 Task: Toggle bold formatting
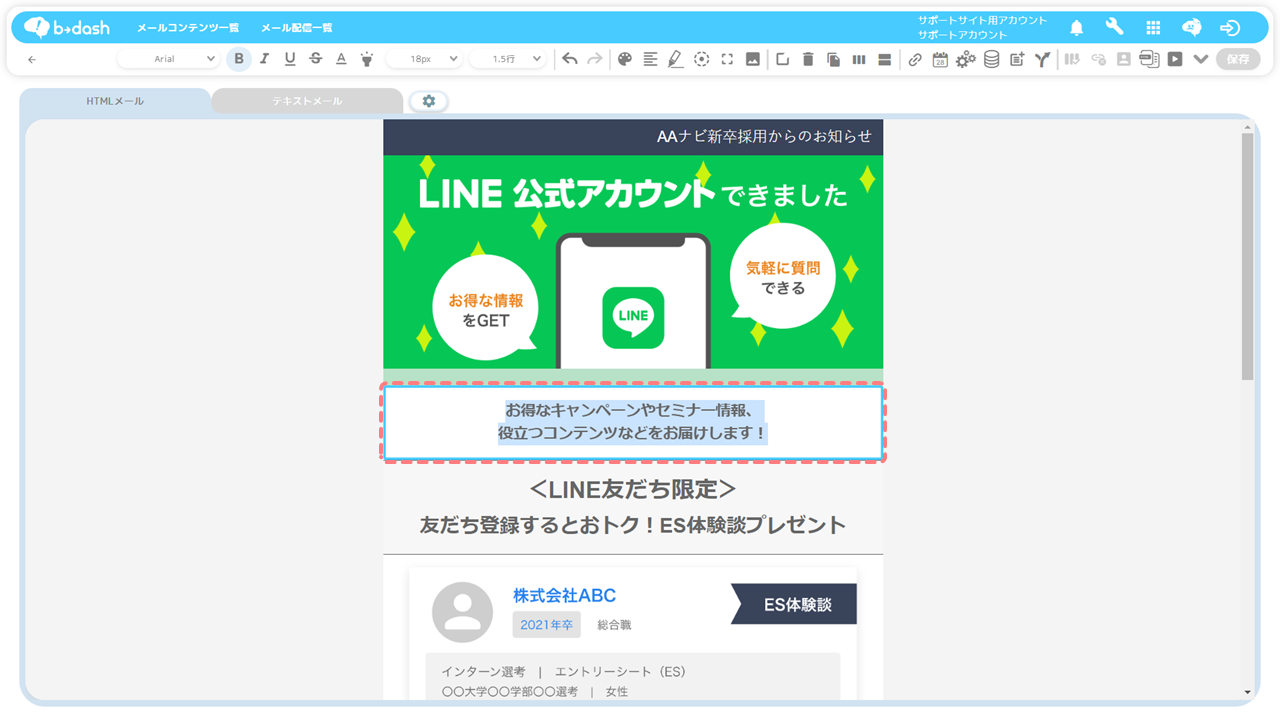pyautogui.click(x=238, y=59)
